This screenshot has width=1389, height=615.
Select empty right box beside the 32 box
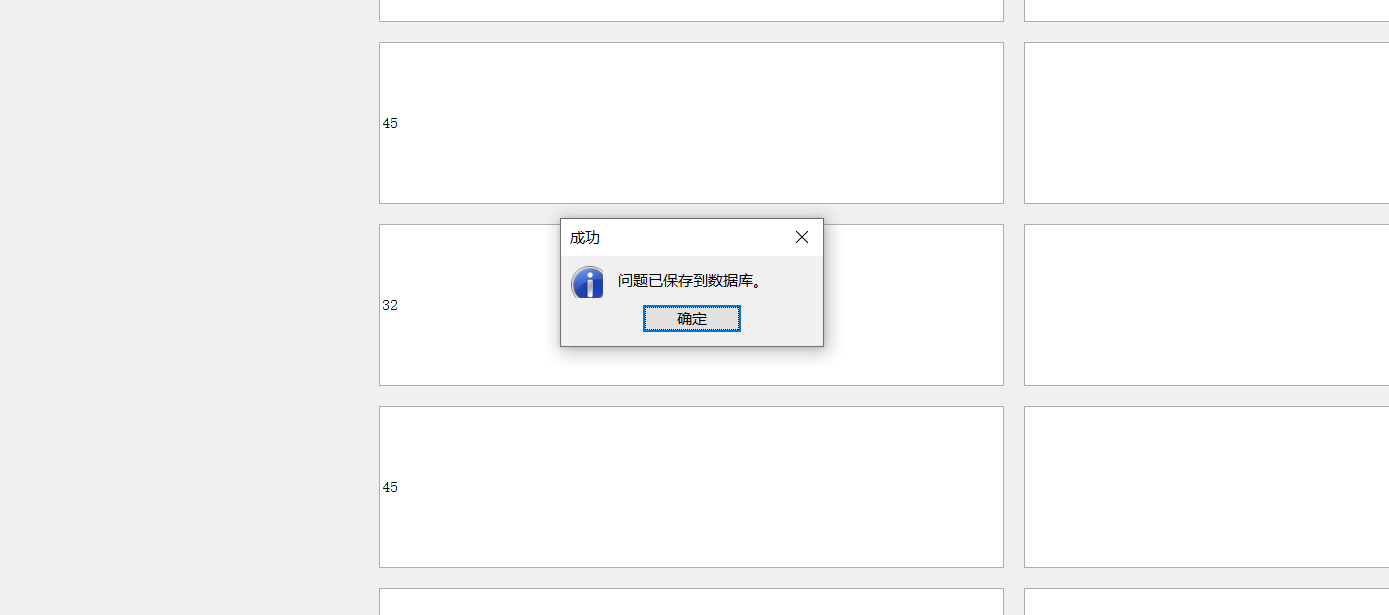pos(1205,305)
